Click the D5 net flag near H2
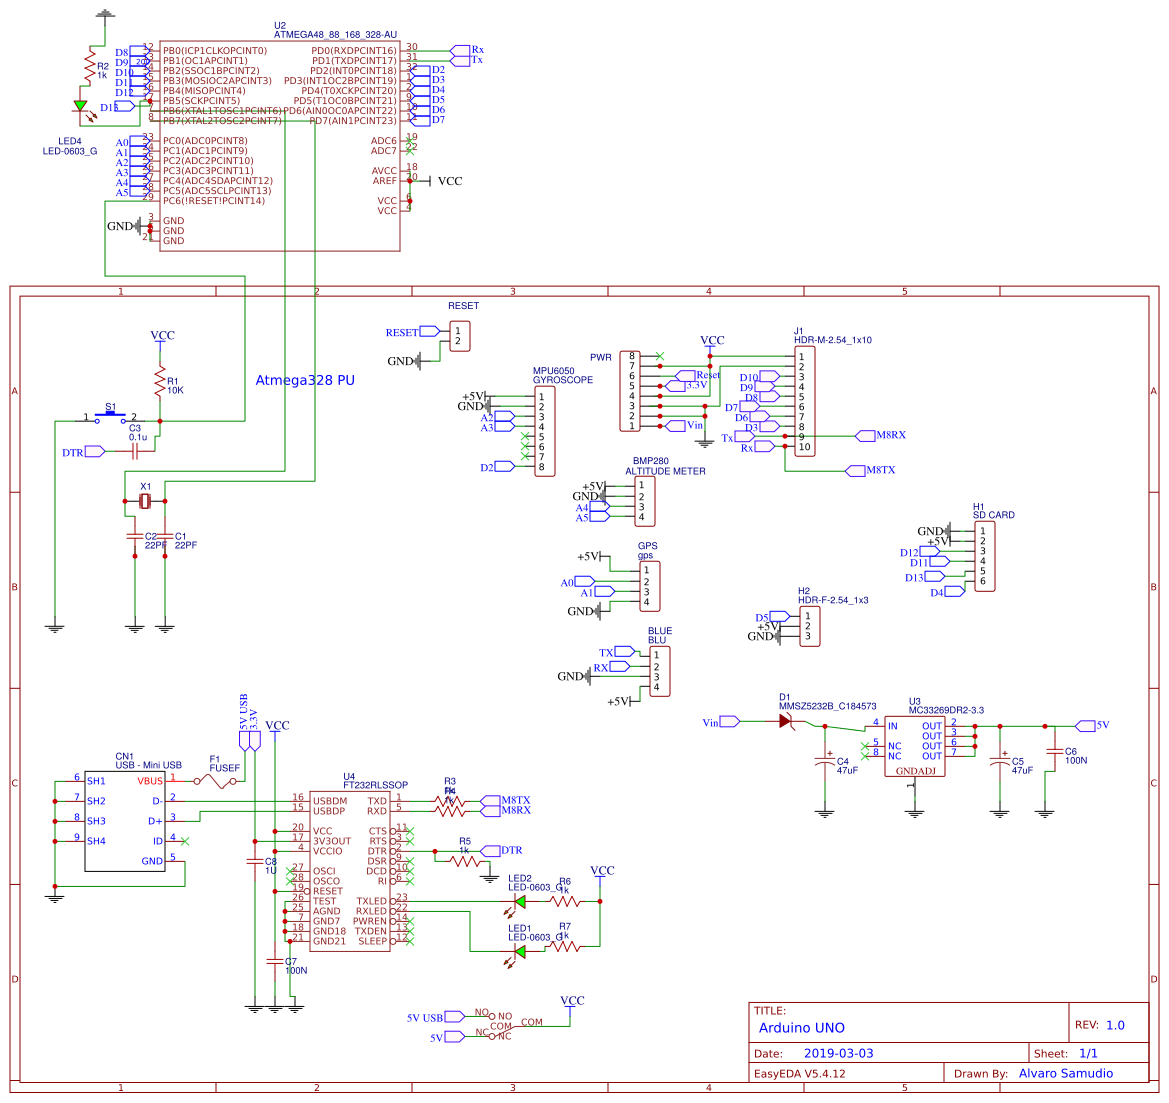 click(780, 616)
